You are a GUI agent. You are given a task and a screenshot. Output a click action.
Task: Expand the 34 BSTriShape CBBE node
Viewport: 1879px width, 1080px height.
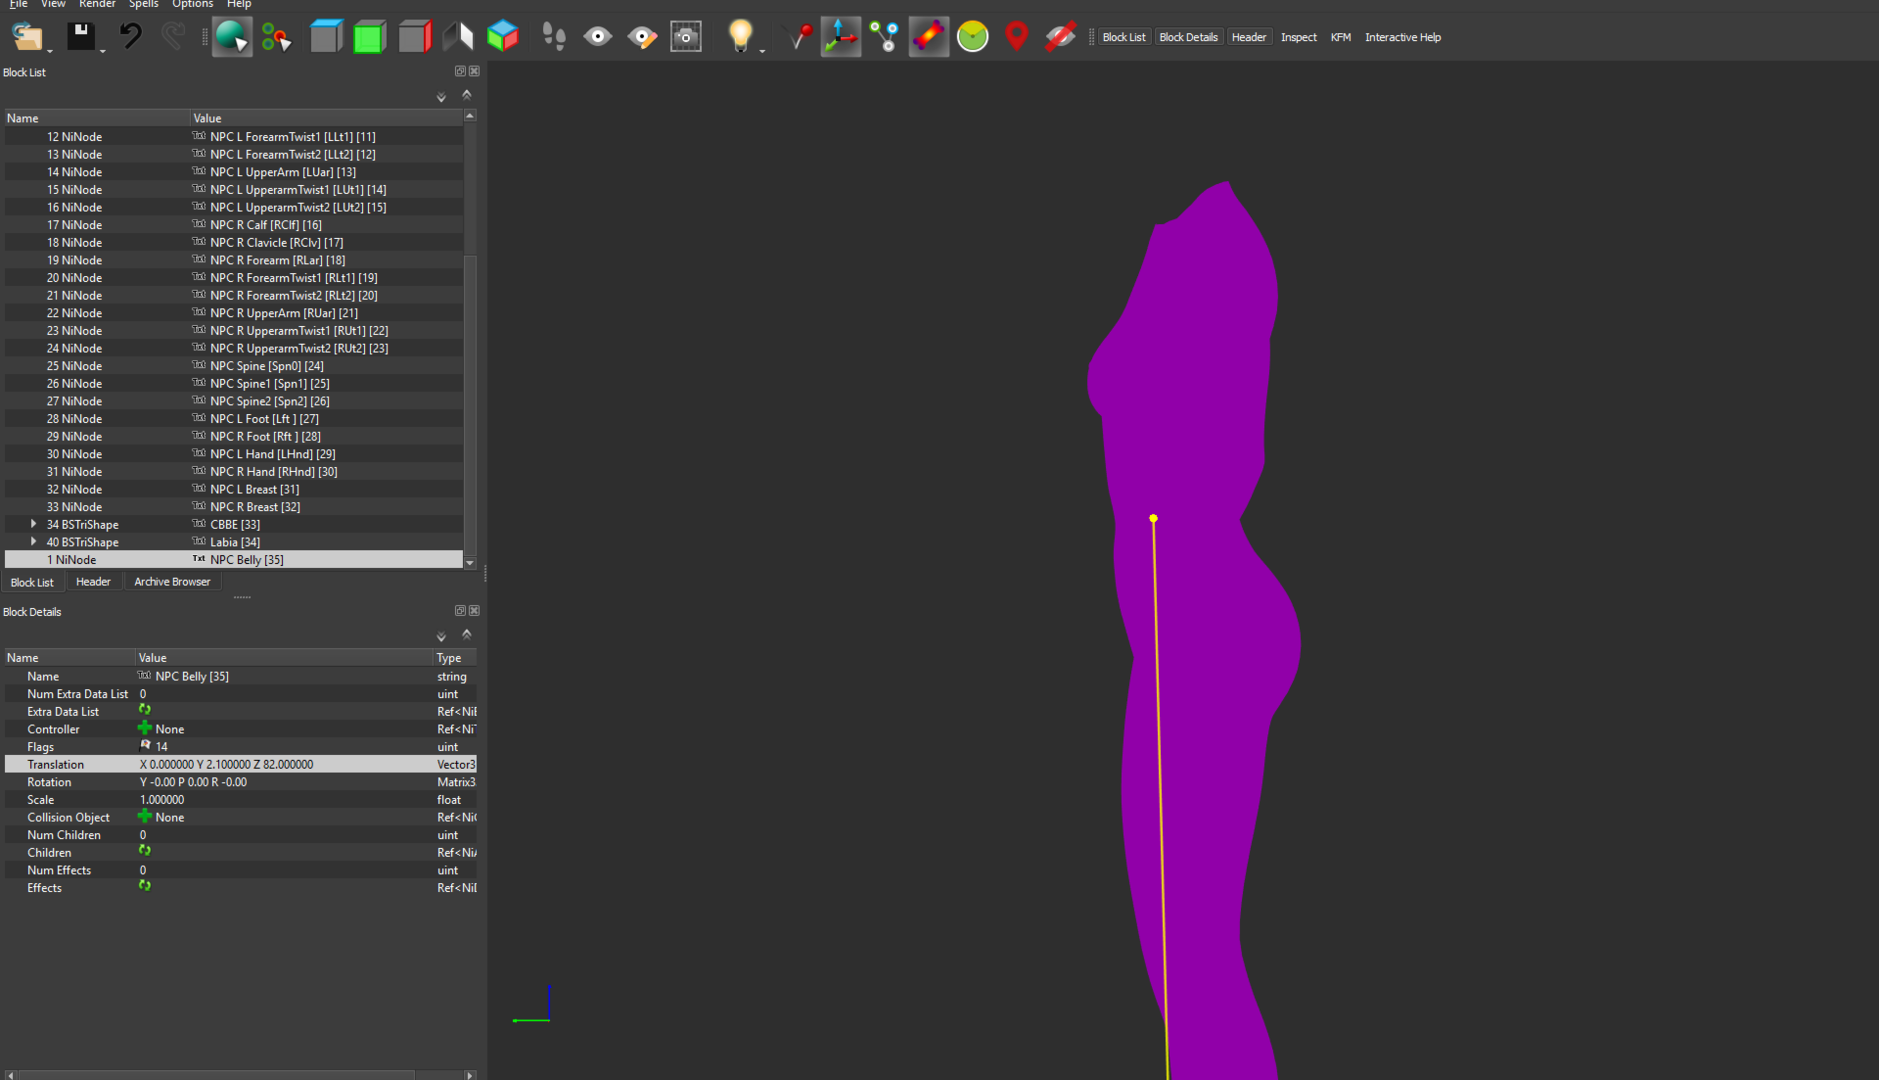(x=34, y=524)
